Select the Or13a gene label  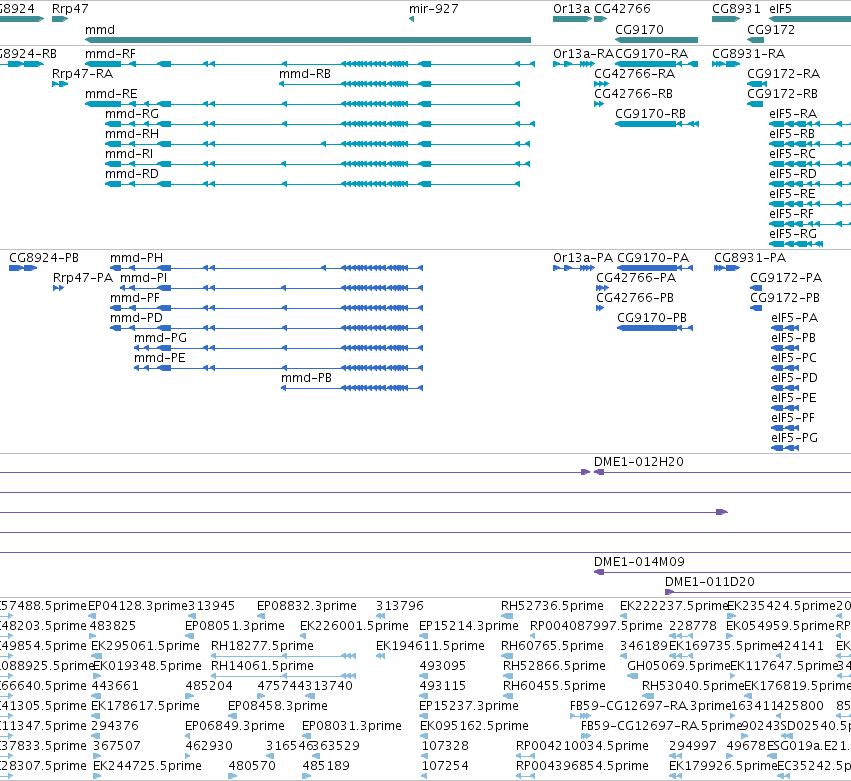[571, 9]
